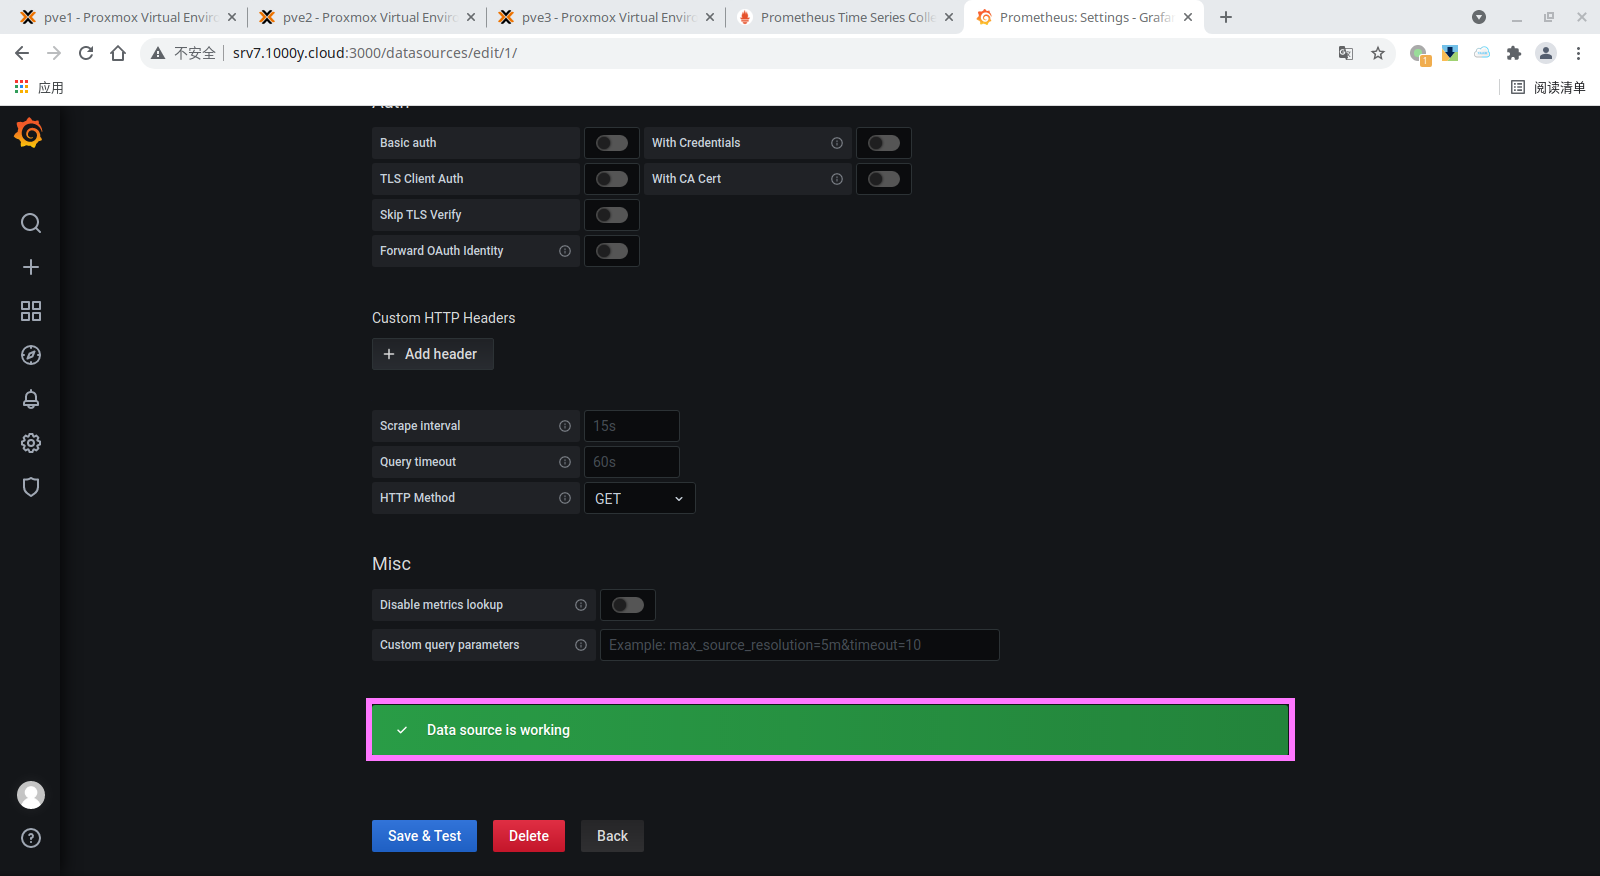This screenshot has height=876, width=1600.
Task: Click the Create plus icon in sidebar
Action: (31, 267)
